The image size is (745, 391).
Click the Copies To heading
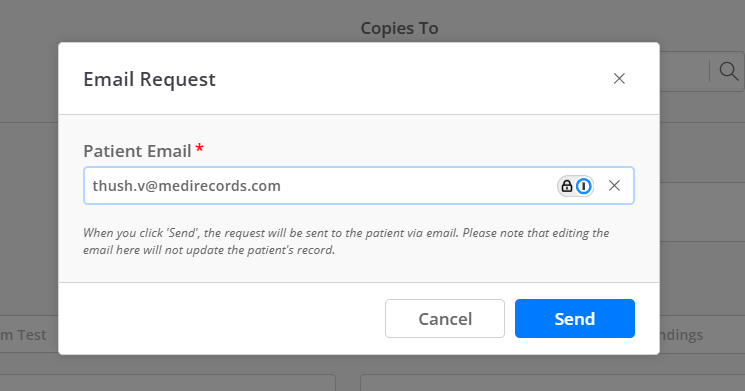click(400, 28)
